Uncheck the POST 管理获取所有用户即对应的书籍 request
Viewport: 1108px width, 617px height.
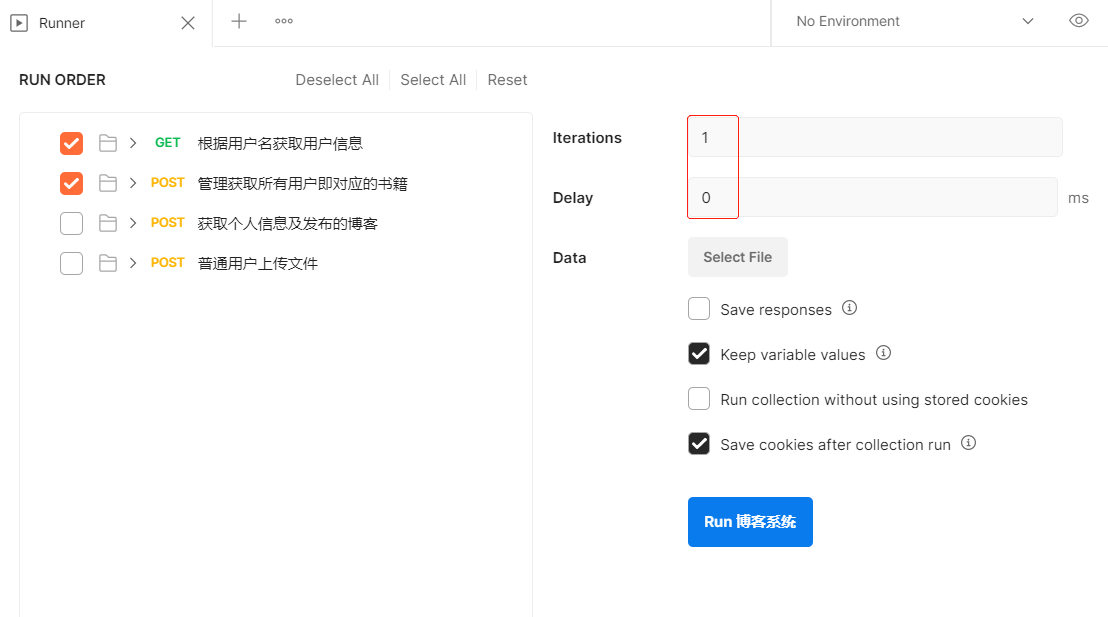[71, 183]
